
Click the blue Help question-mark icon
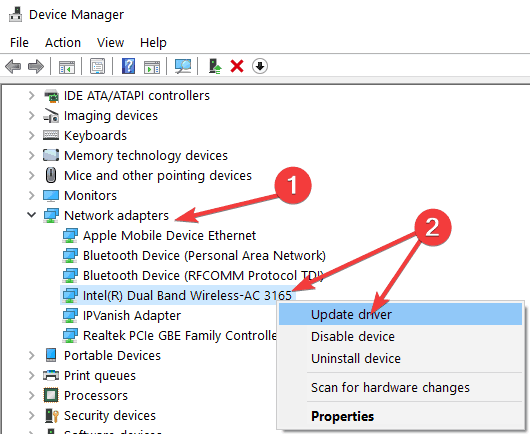pos(128,66)
